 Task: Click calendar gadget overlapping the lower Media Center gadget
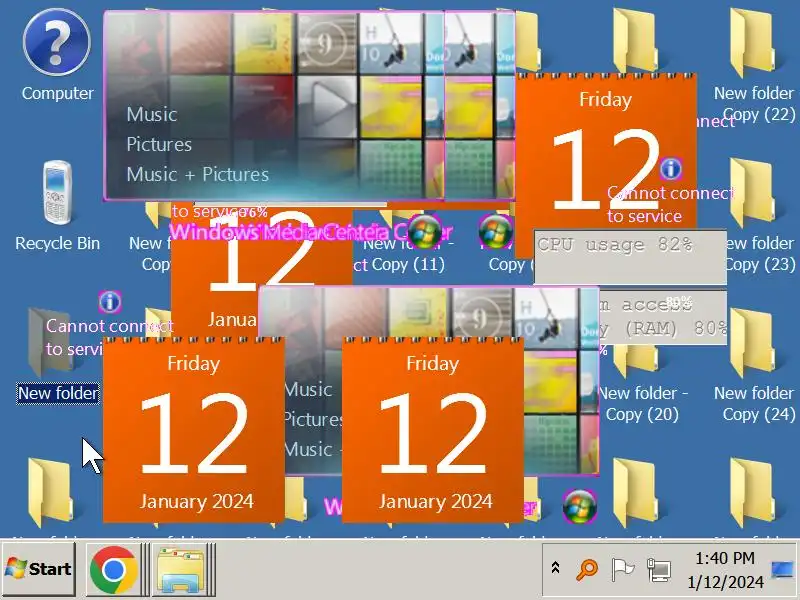(x=433, y=430)
